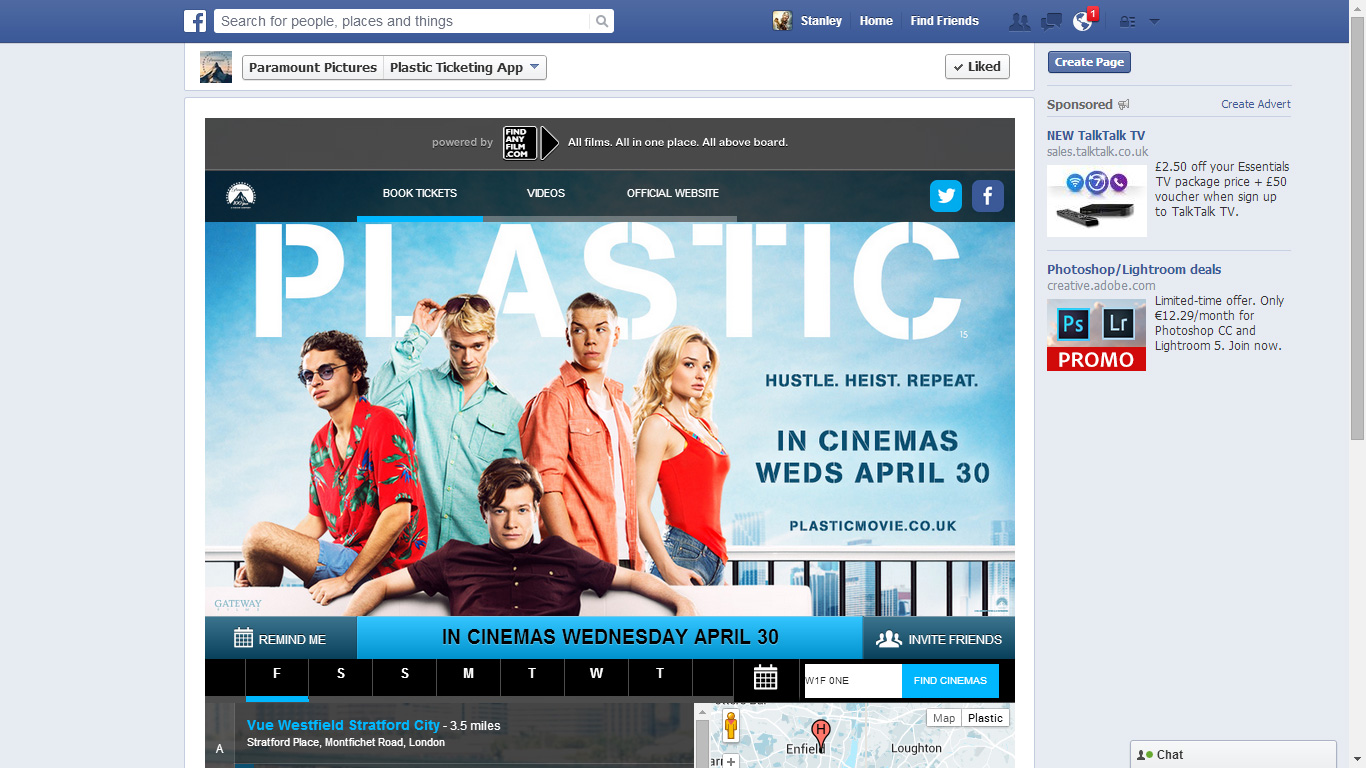Click the REMIND ME button
The width and height of the screenshot is (1366, 768).
tap(281, 638)
